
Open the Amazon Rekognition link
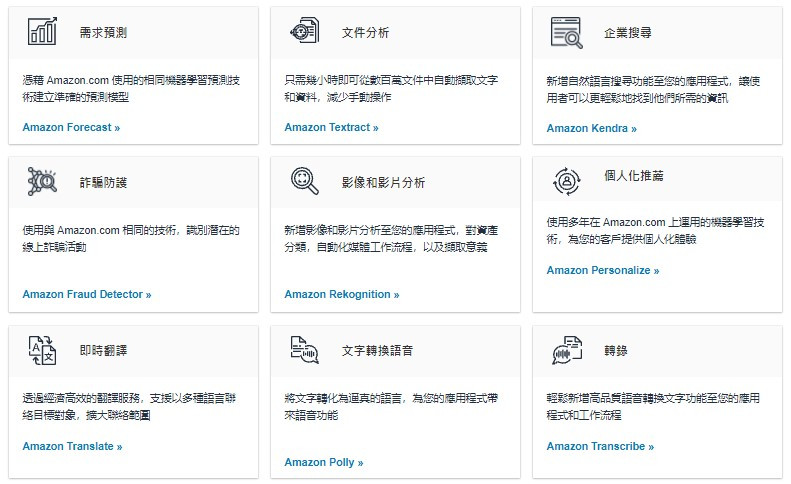pyautogui.click(x=342, y=294)
